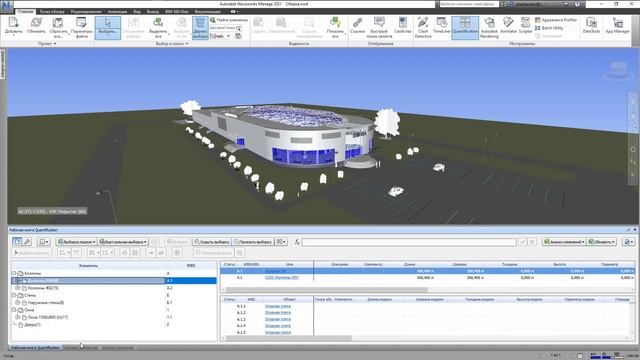Expand the Выбор и поиск panel dropdown
This screenshot has height=360, width=640.
[x=172, y=43]
